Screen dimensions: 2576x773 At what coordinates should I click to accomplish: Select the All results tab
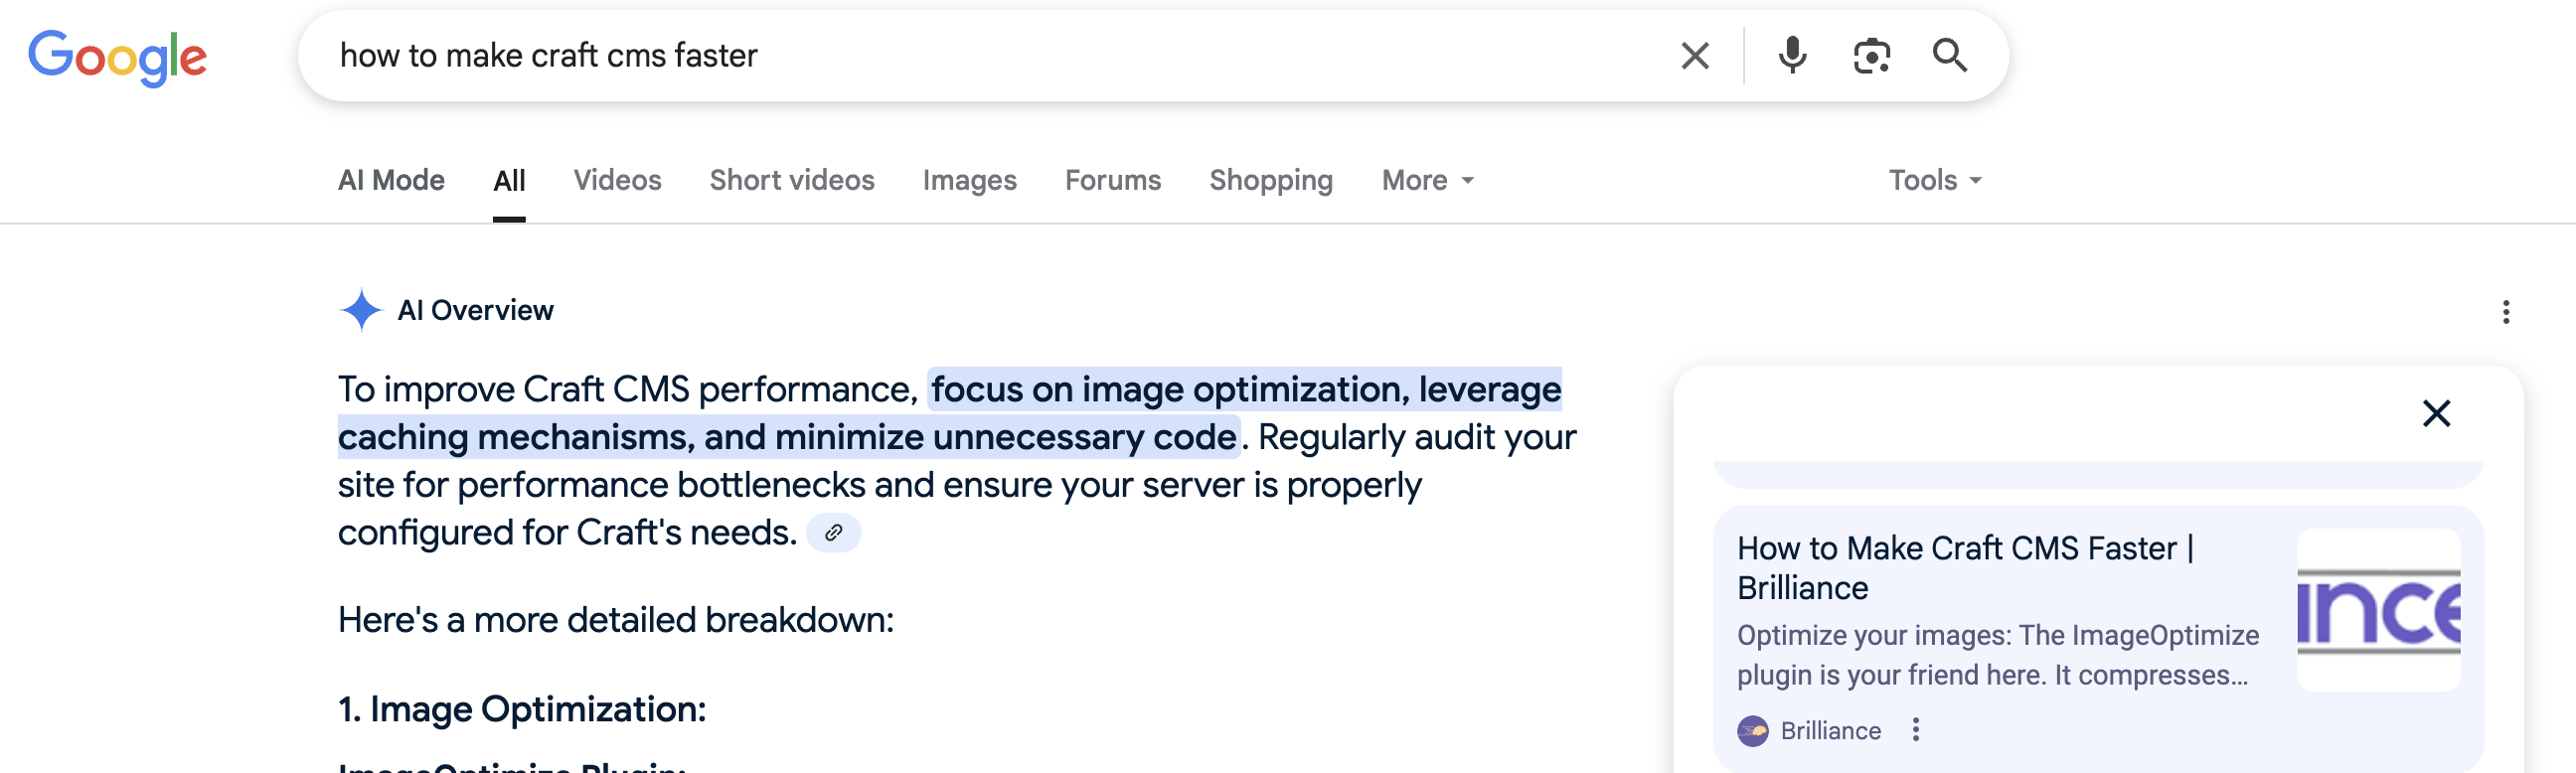(x=509, y=181)
